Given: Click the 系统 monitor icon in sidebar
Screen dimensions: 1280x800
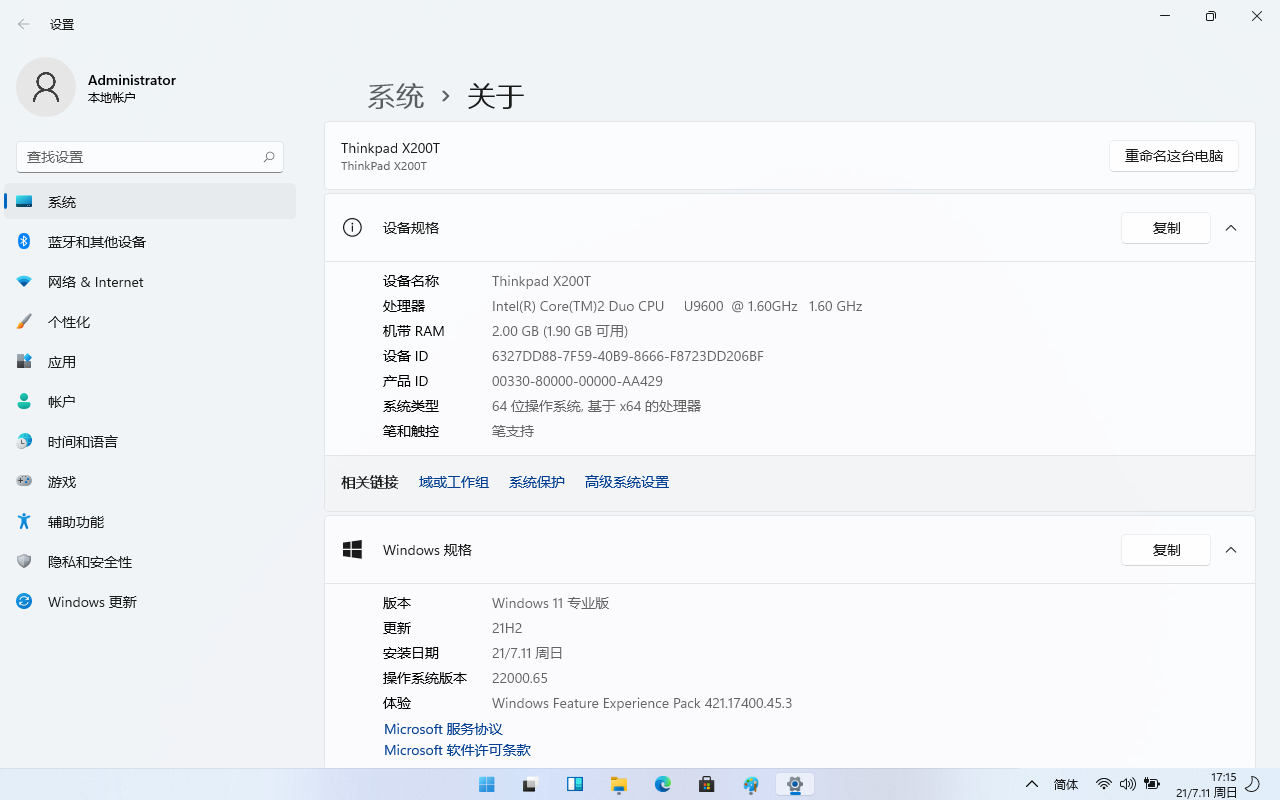Looking at the screenshot, I should point(24,202).
